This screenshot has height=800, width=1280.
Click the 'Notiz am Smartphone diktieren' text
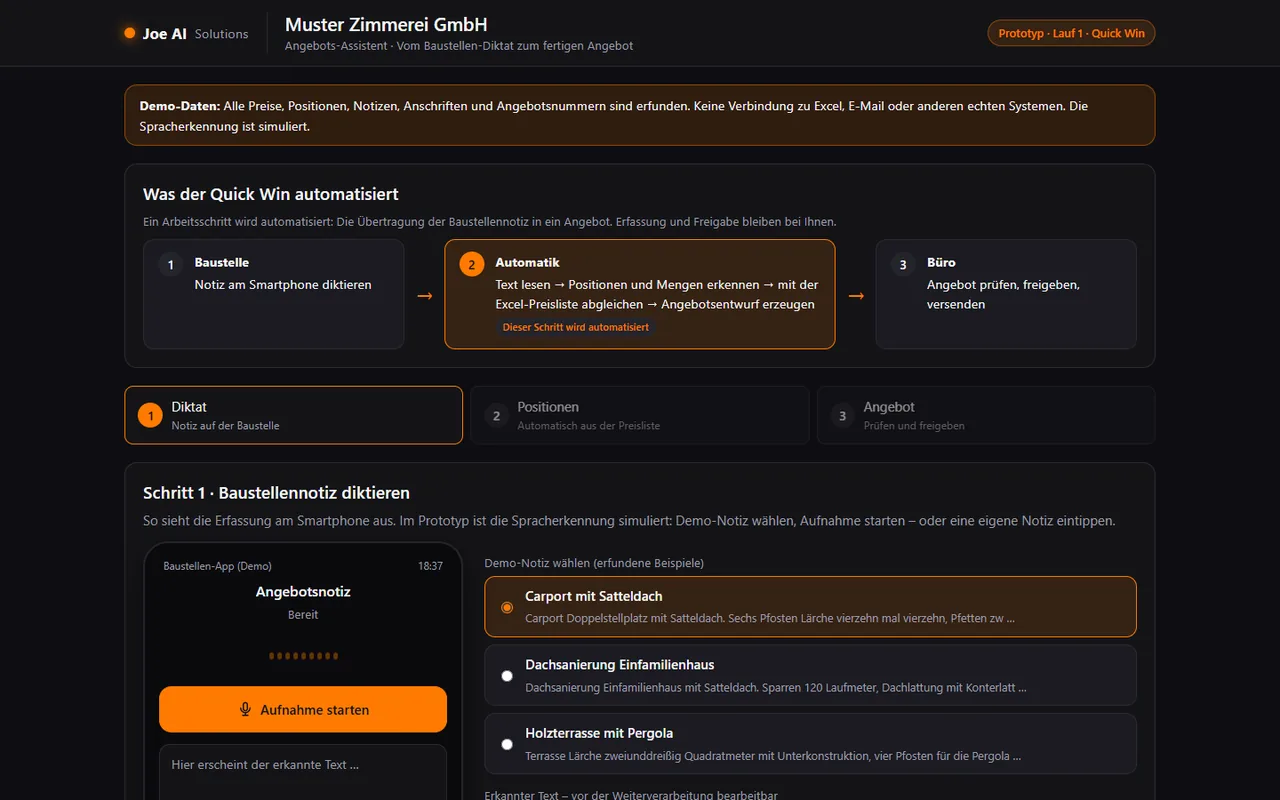[283, 285]
